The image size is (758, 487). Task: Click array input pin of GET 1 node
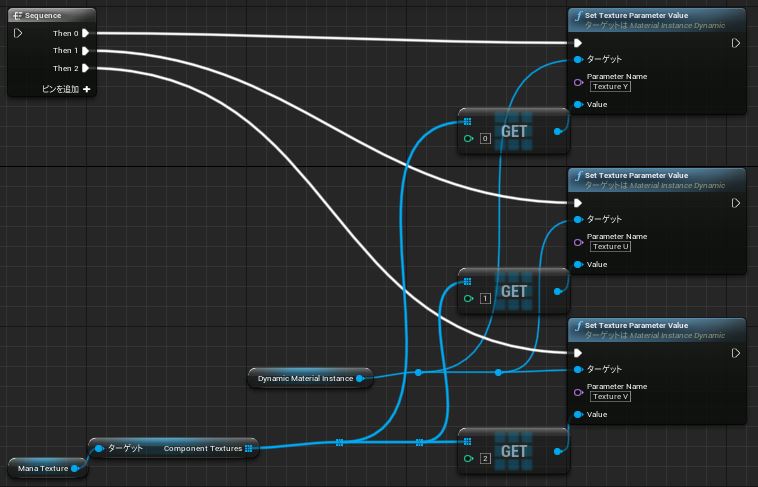pyautogui.click(x=467, y=281)
